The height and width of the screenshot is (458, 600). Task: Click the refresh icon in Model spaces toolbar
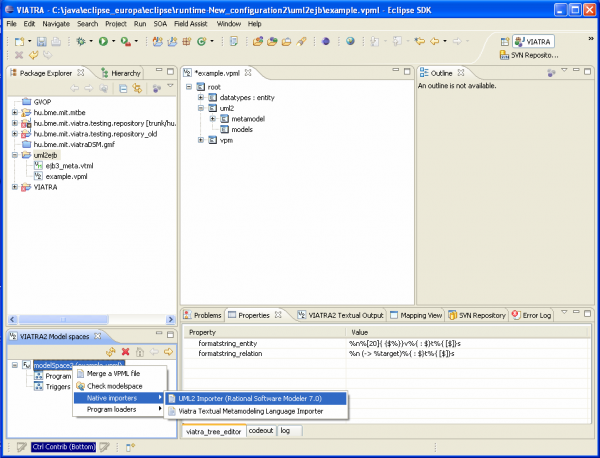111,352
